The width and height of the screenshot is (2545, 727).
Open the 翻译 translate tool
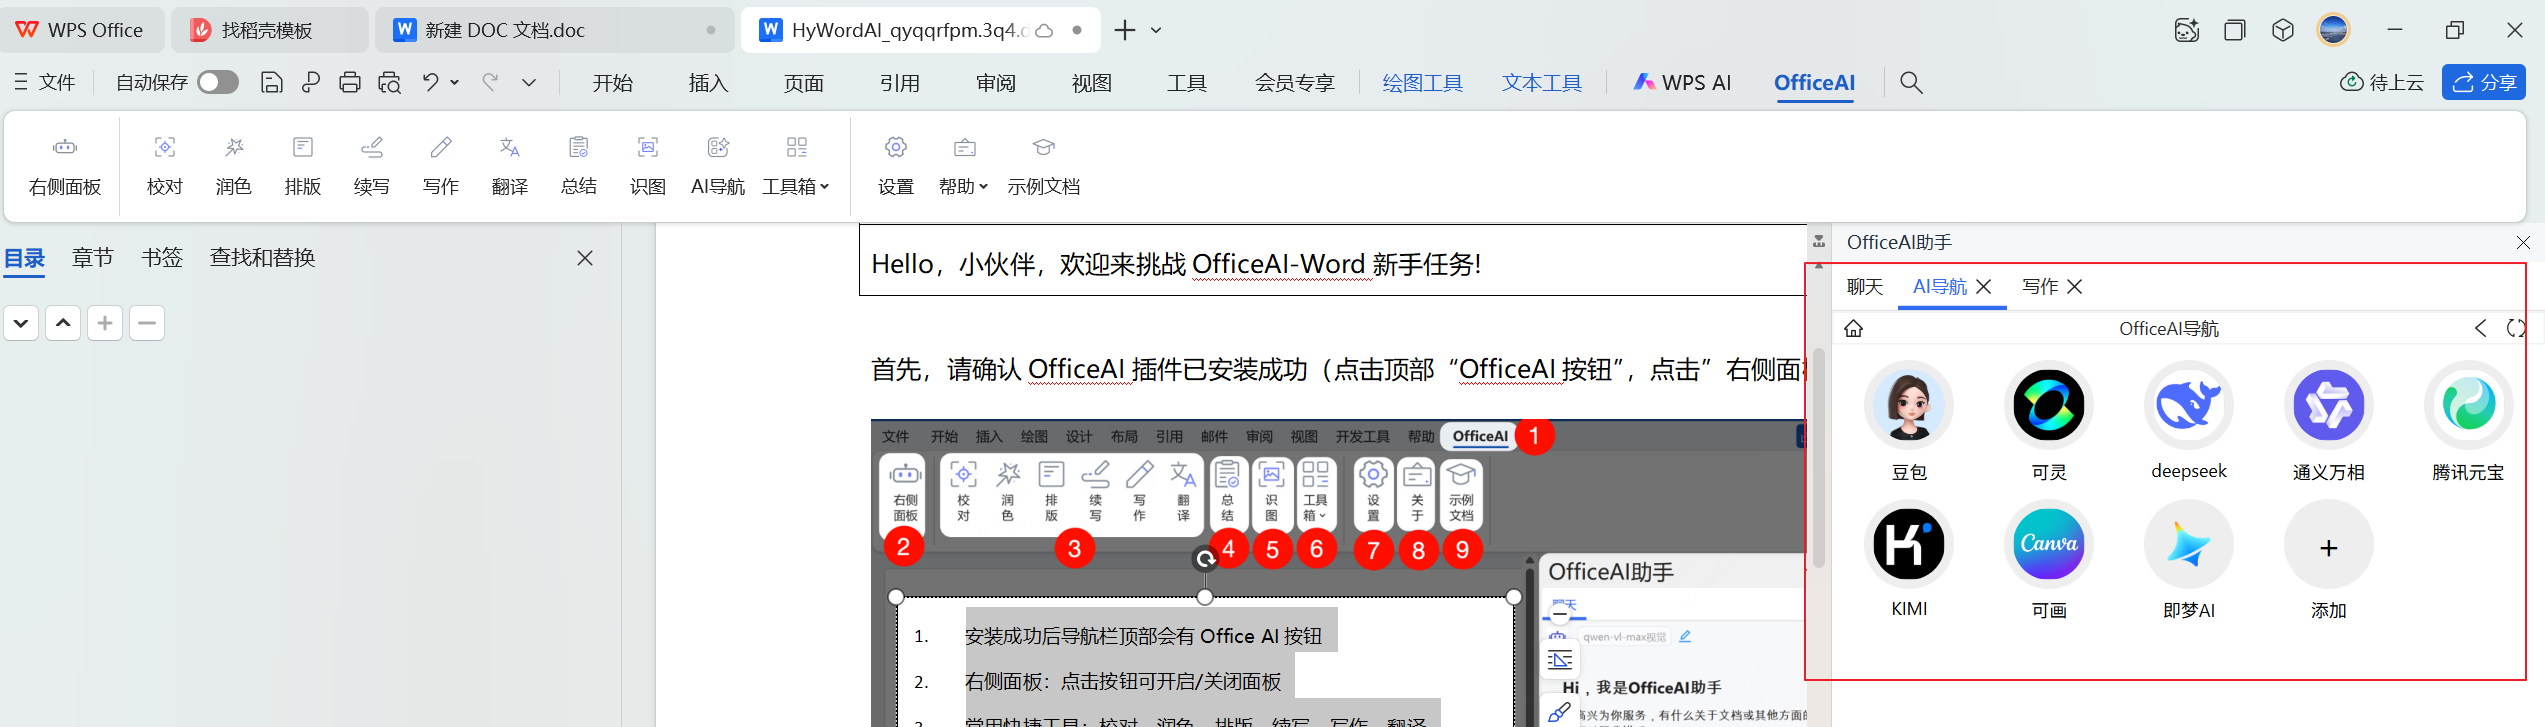pos(510,165)
